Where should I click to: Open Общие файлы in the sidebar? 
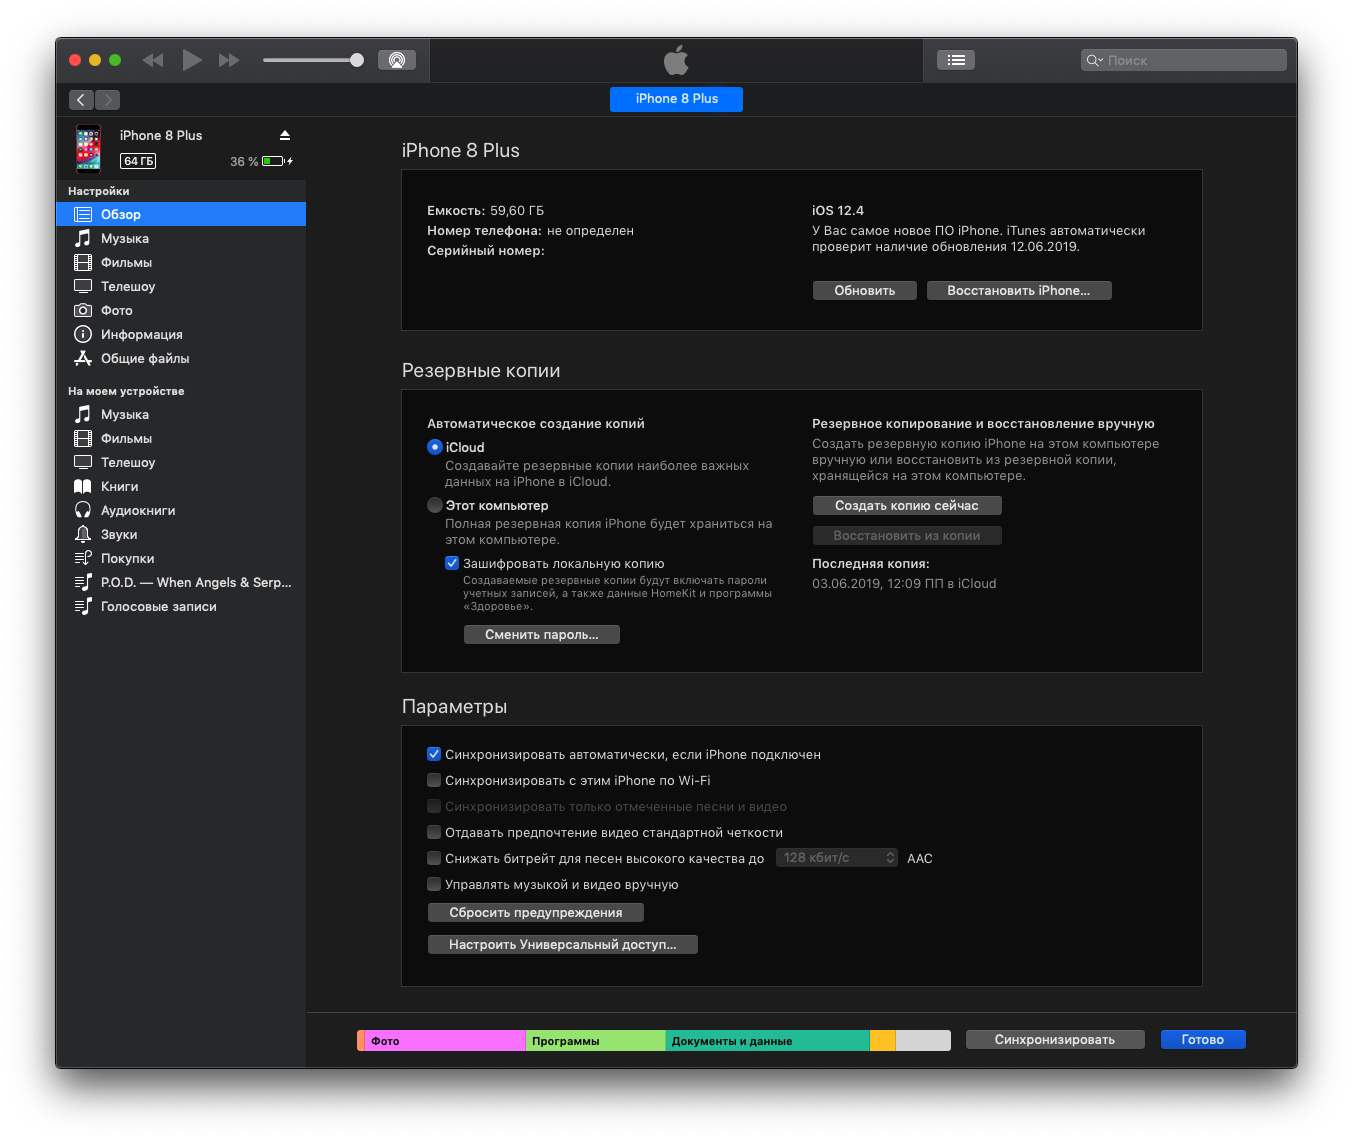[144, 358]
